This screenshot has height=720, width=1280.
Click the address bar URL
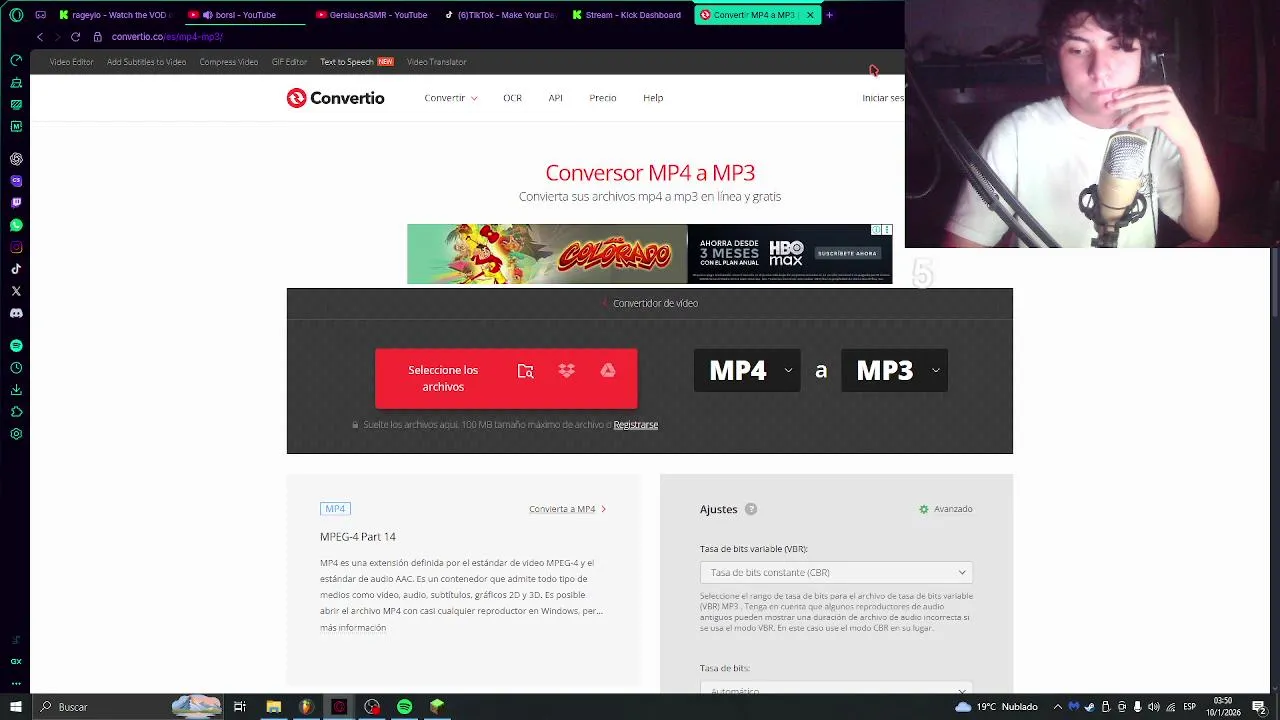pos(167,37)
